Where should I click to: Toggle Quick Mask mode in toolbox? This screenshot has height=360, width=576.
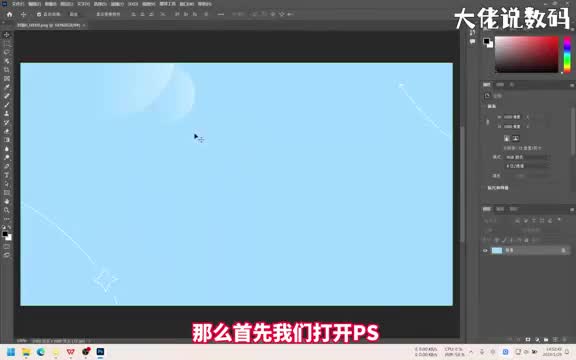click(7, 246)
